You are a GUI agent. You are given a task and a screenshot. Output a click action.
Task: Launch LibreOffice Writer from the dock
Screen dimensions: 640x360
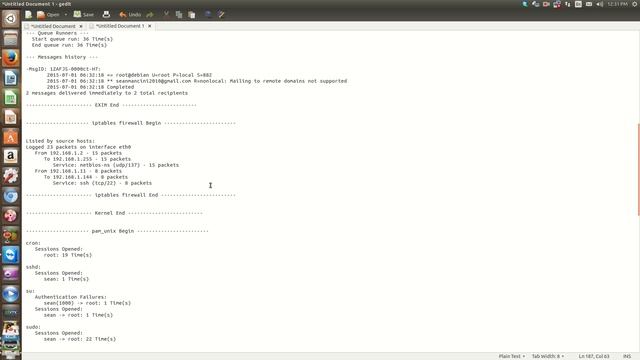(x=11, y=78)
